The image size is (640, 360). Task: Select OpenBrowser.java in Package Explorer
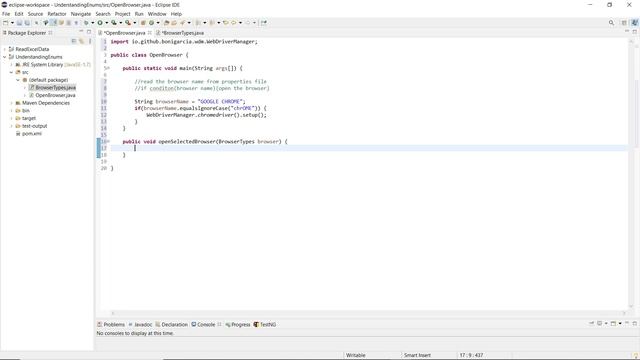52,96
